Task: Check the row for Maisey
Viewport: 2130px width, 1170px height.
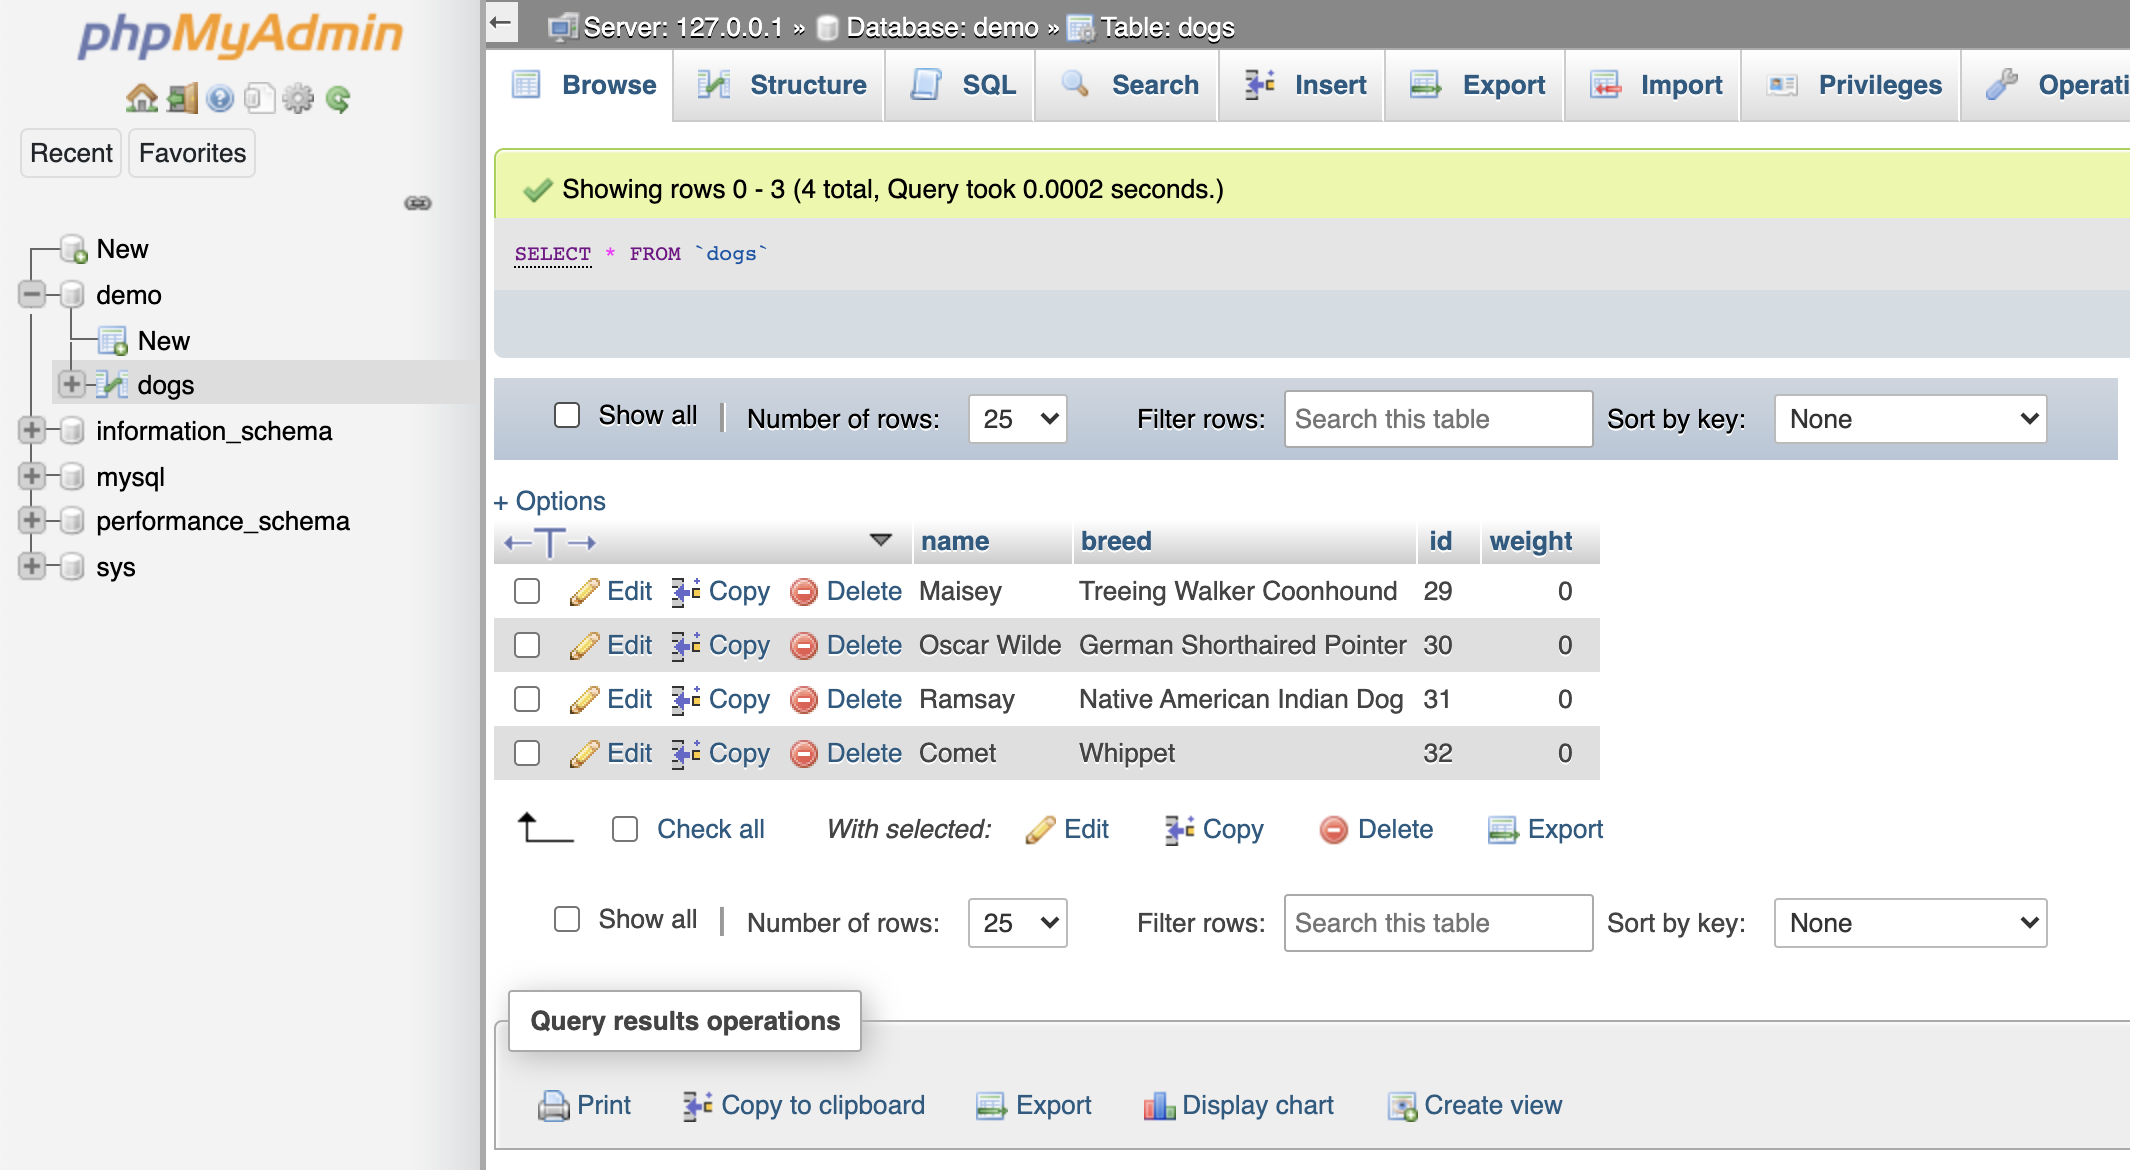Action: click(527, 591)
